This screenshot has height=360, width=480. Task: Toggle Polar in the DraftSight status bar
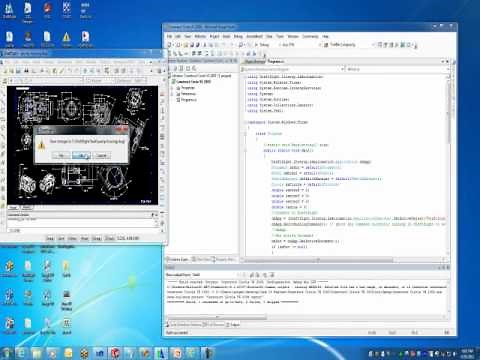[84, 238]
